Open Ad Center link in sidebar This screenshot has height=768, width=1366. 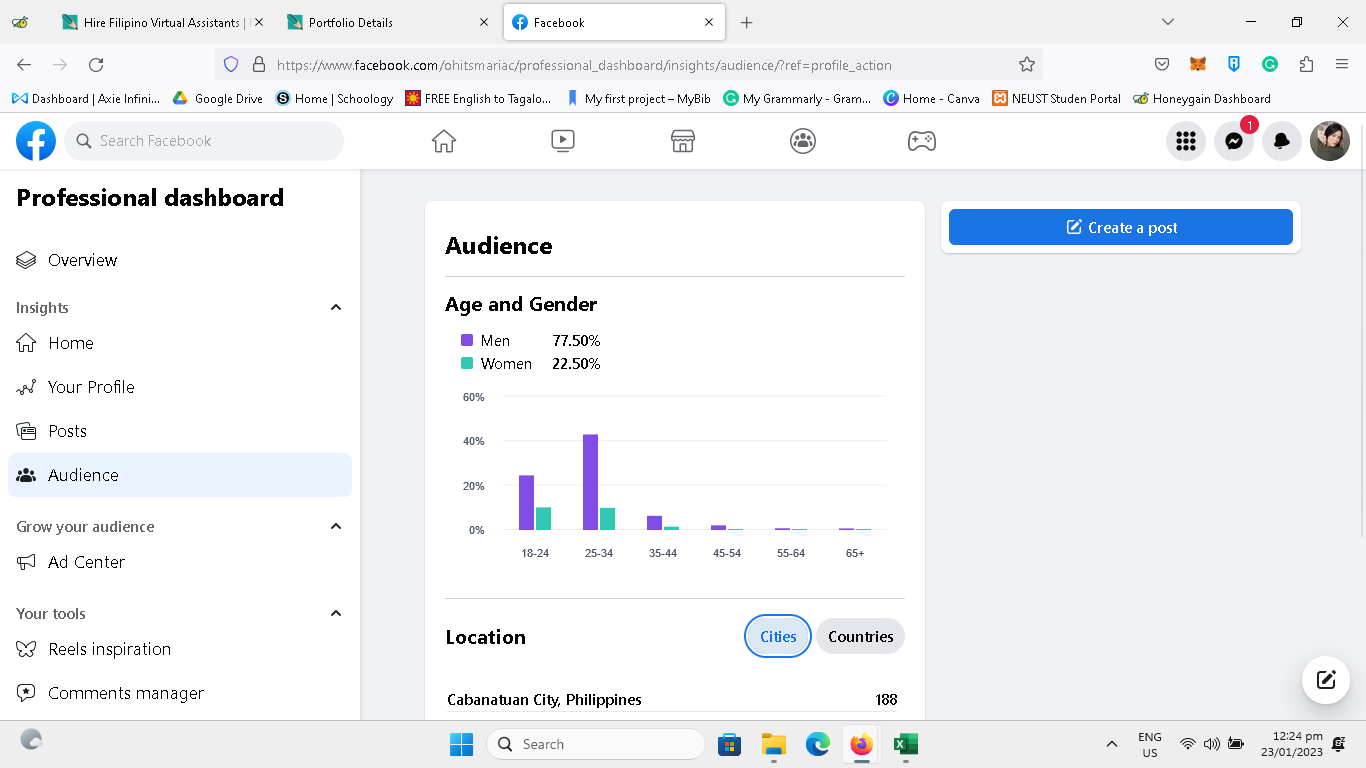click(86, 562)
